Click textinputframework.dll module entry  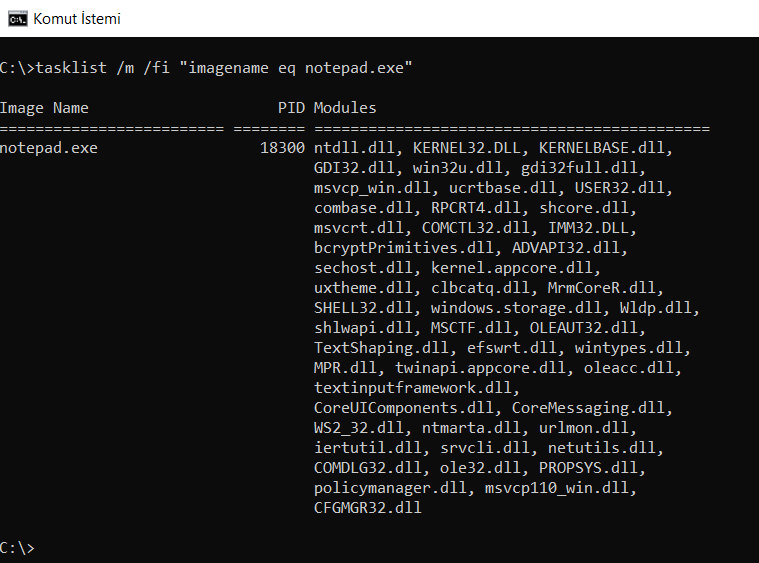click(x=412, y=388)
